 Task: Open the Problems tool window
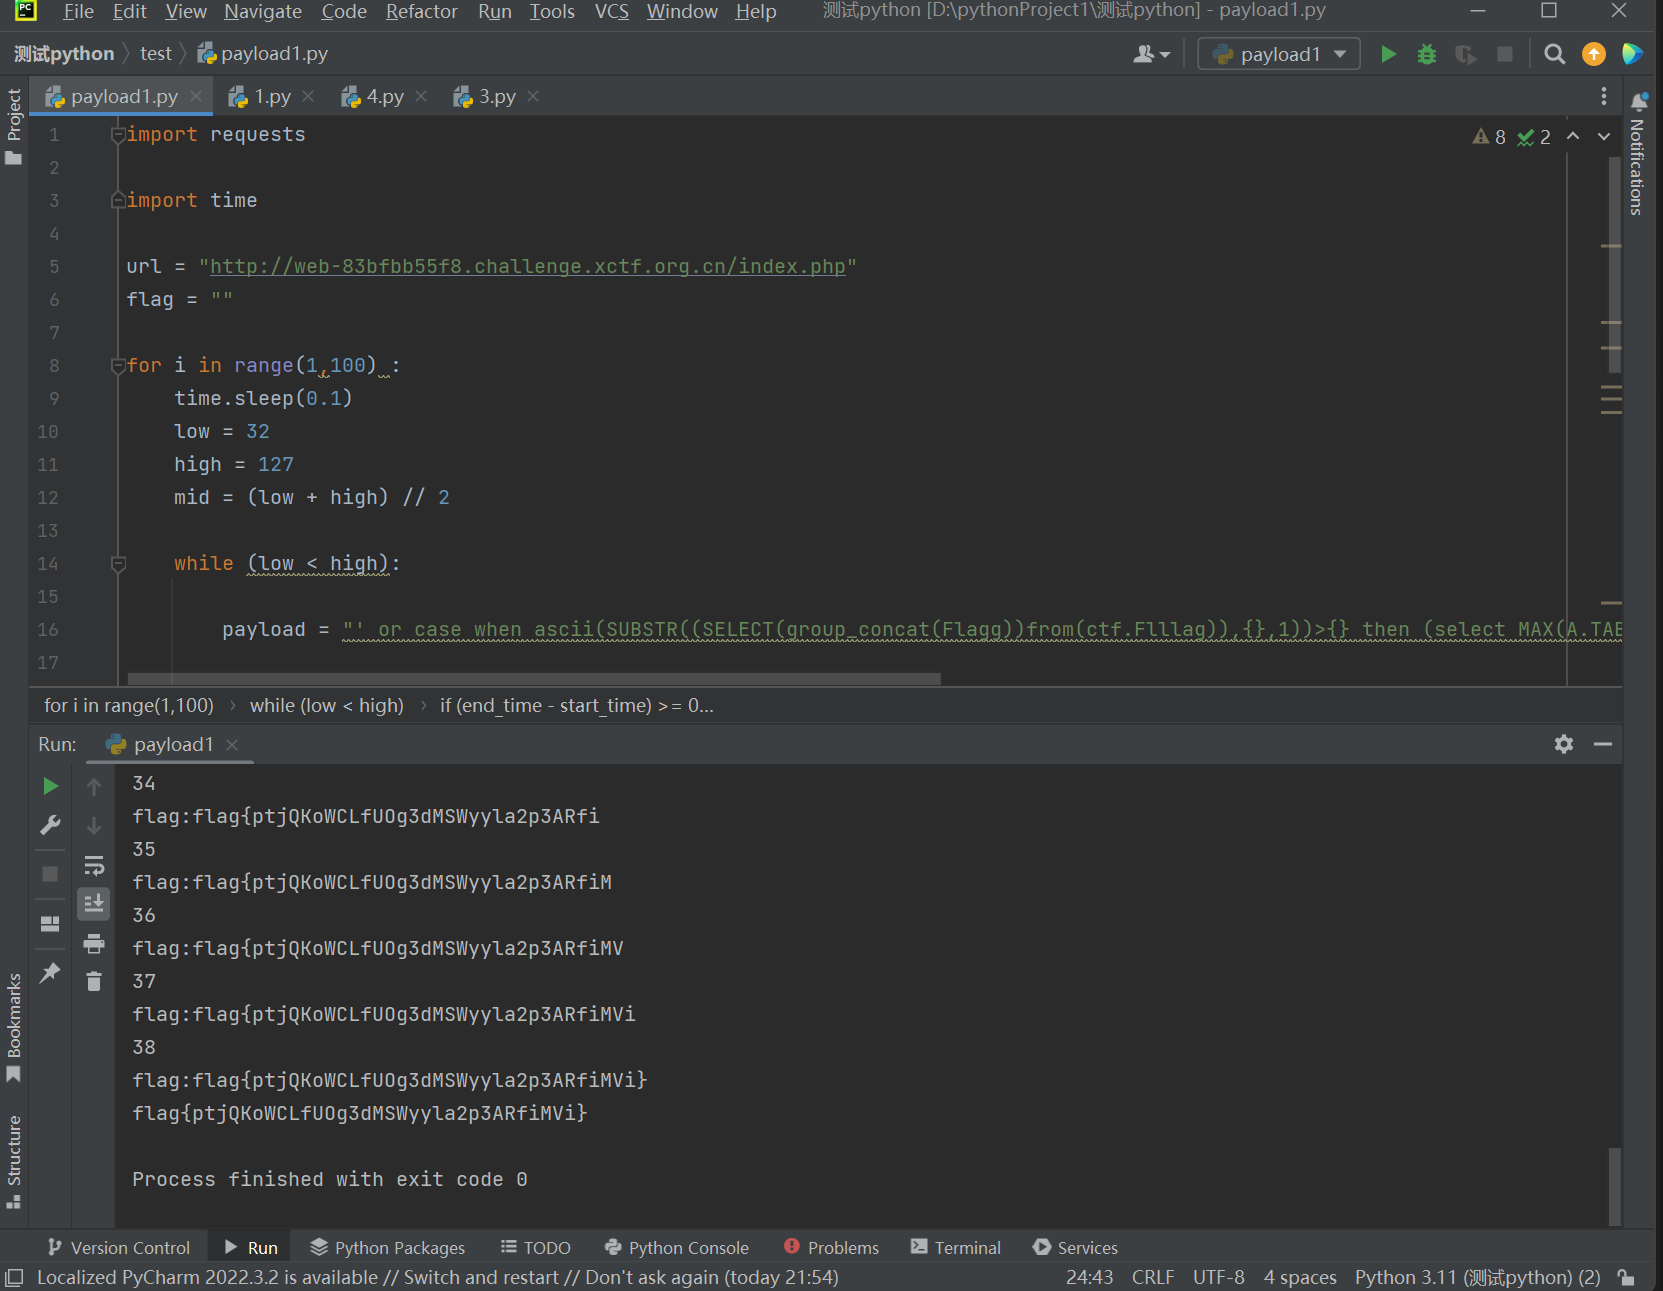click(832, 1247)
